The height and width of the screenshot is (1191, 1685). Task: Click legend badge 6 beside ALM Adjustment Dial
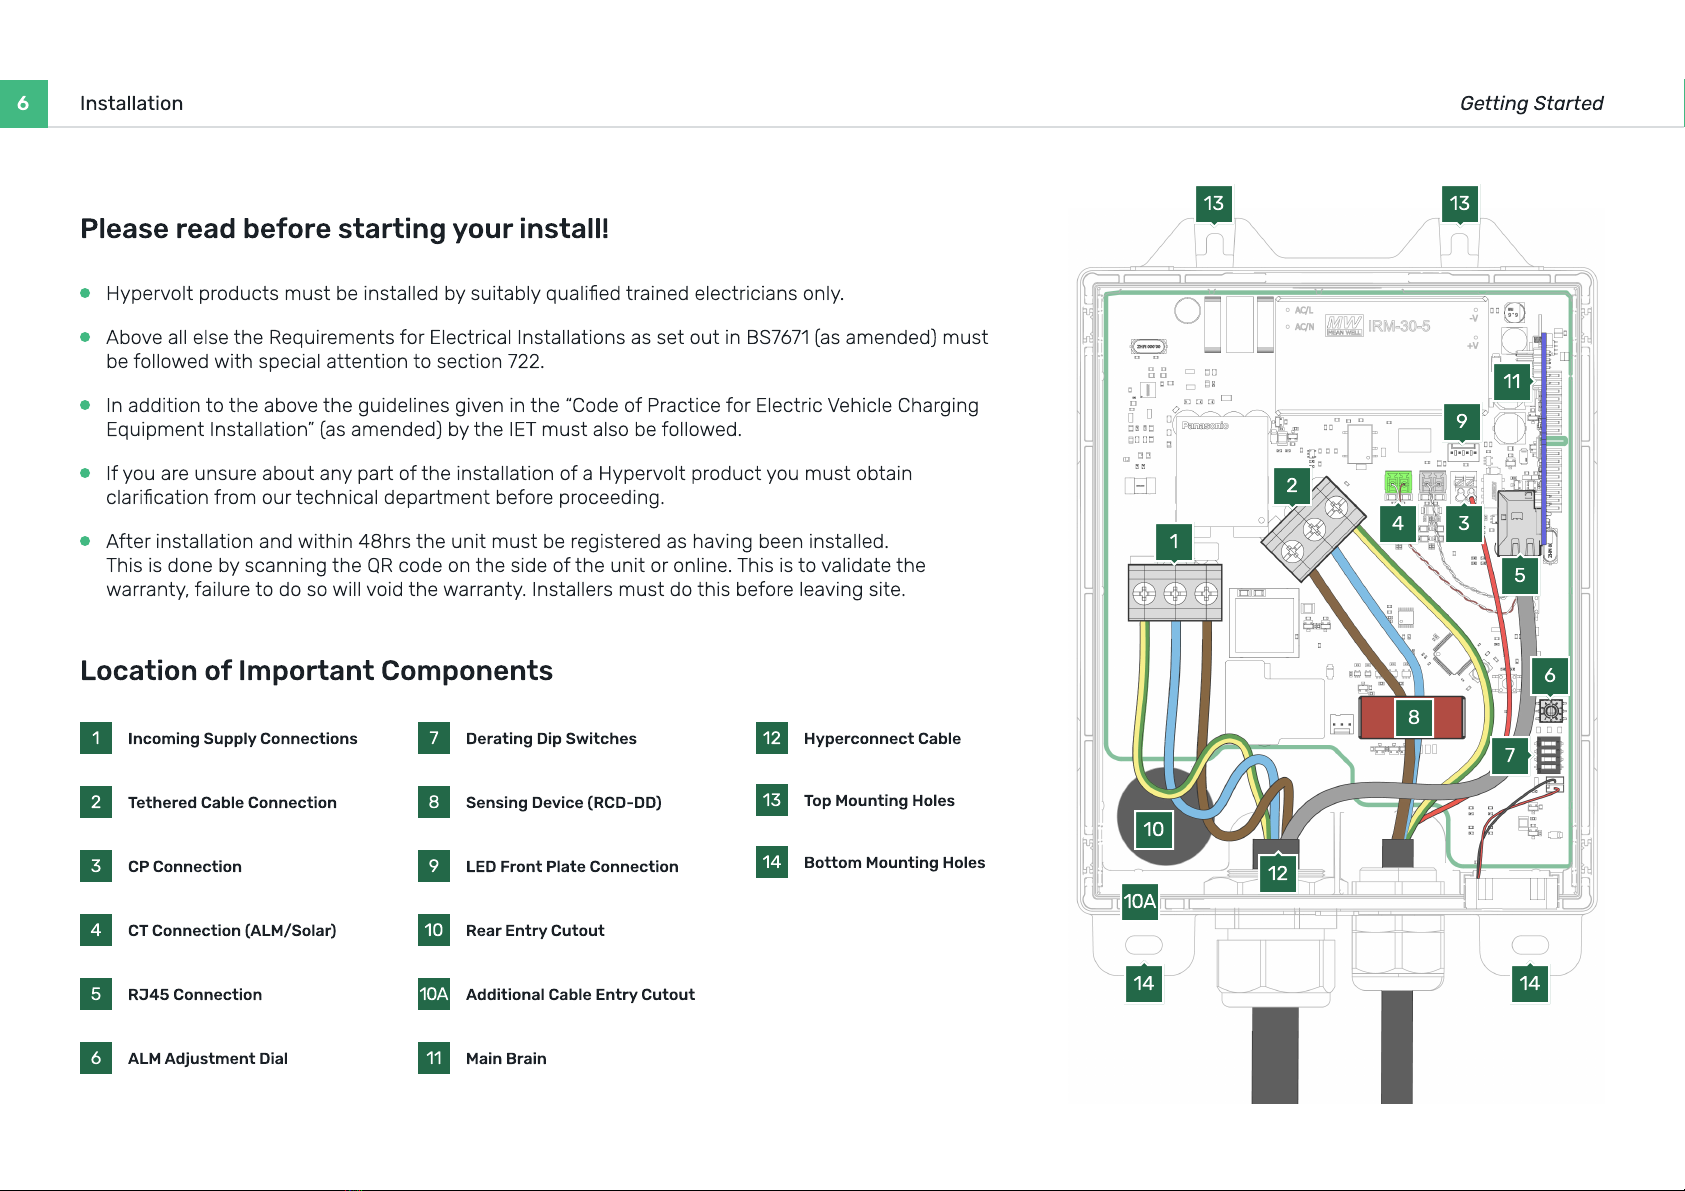96,1058
